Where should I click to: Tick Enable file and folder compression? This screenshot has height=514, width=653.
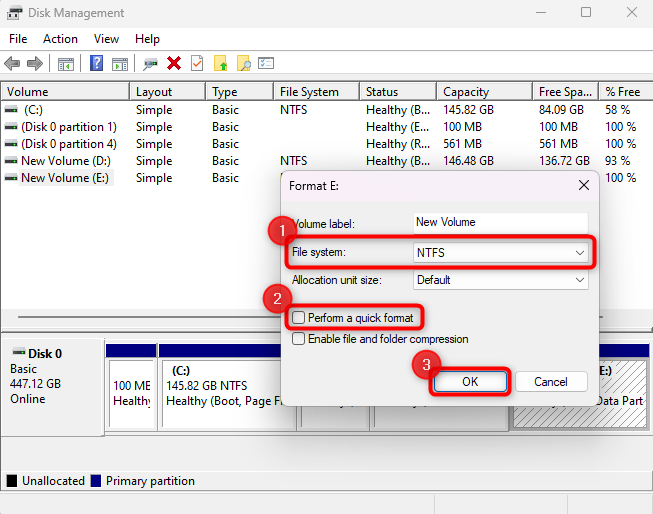pos(298,339)
